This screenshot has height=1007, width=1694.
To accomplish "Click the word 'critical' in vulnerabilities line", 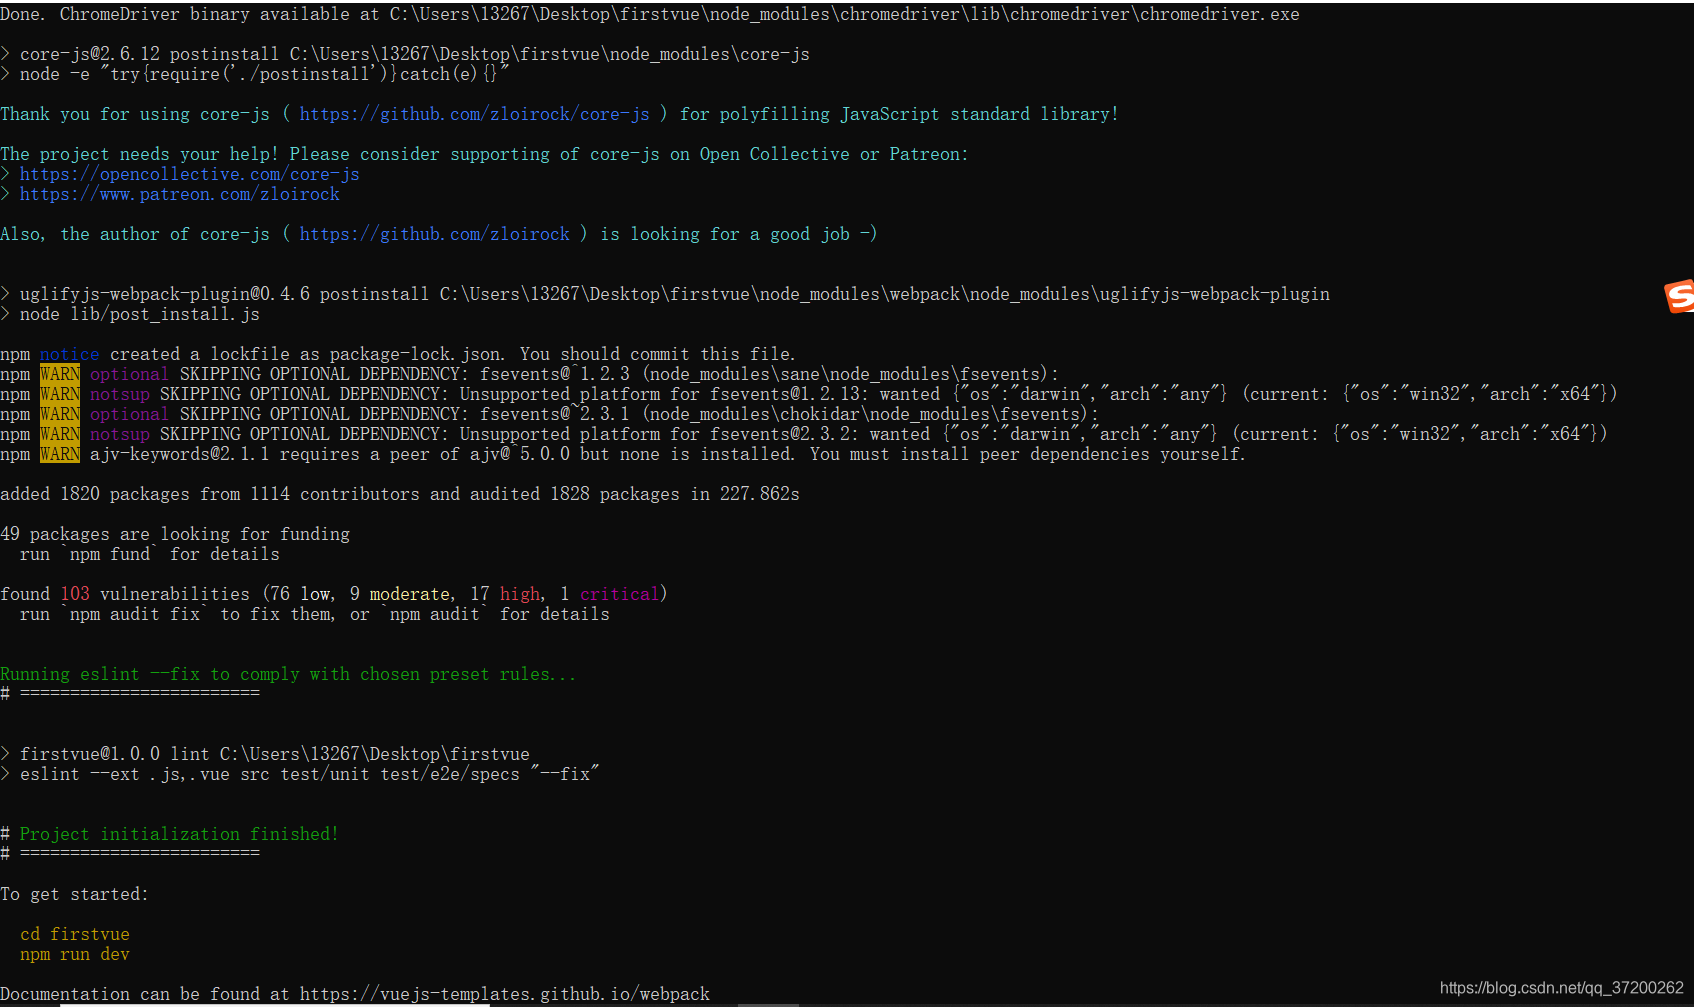I will click(x=620, y=594).
